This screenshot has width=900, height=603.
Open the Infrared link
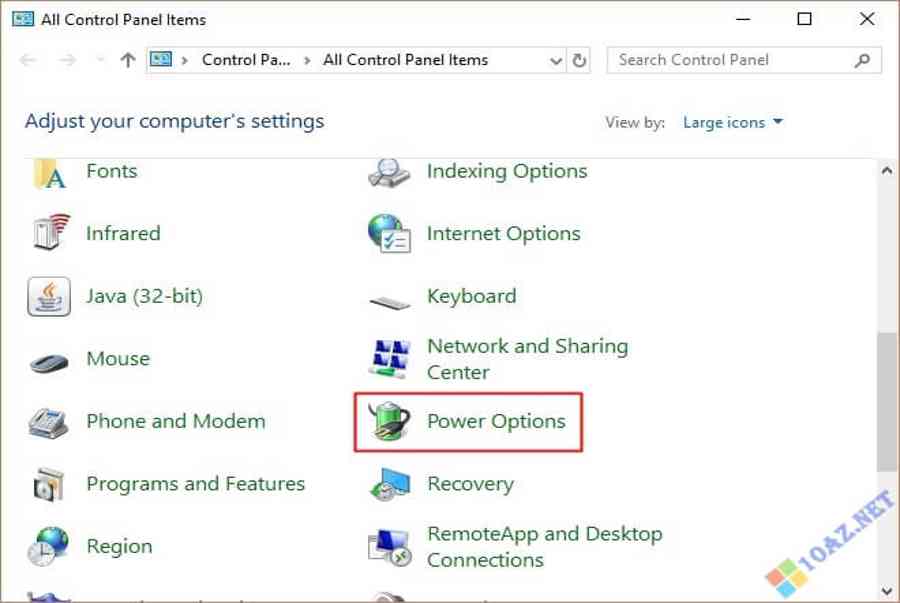click(123, 234)
